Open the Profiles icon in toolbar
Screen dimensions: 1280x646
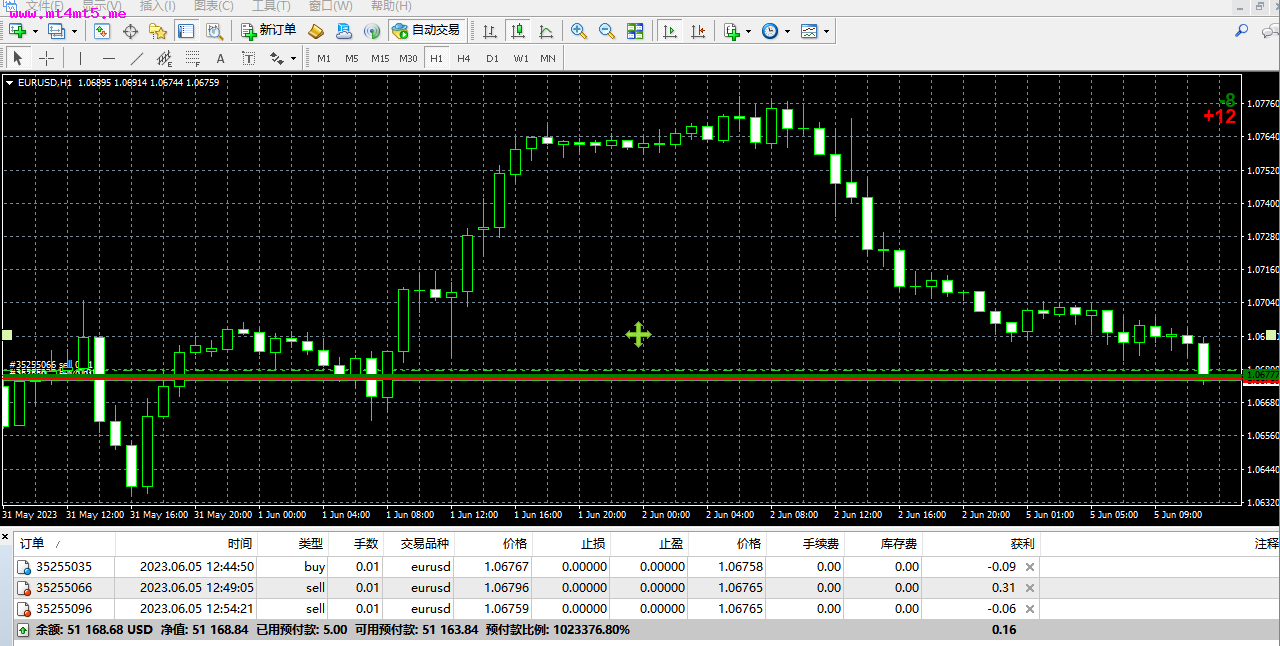pos(56,31)
